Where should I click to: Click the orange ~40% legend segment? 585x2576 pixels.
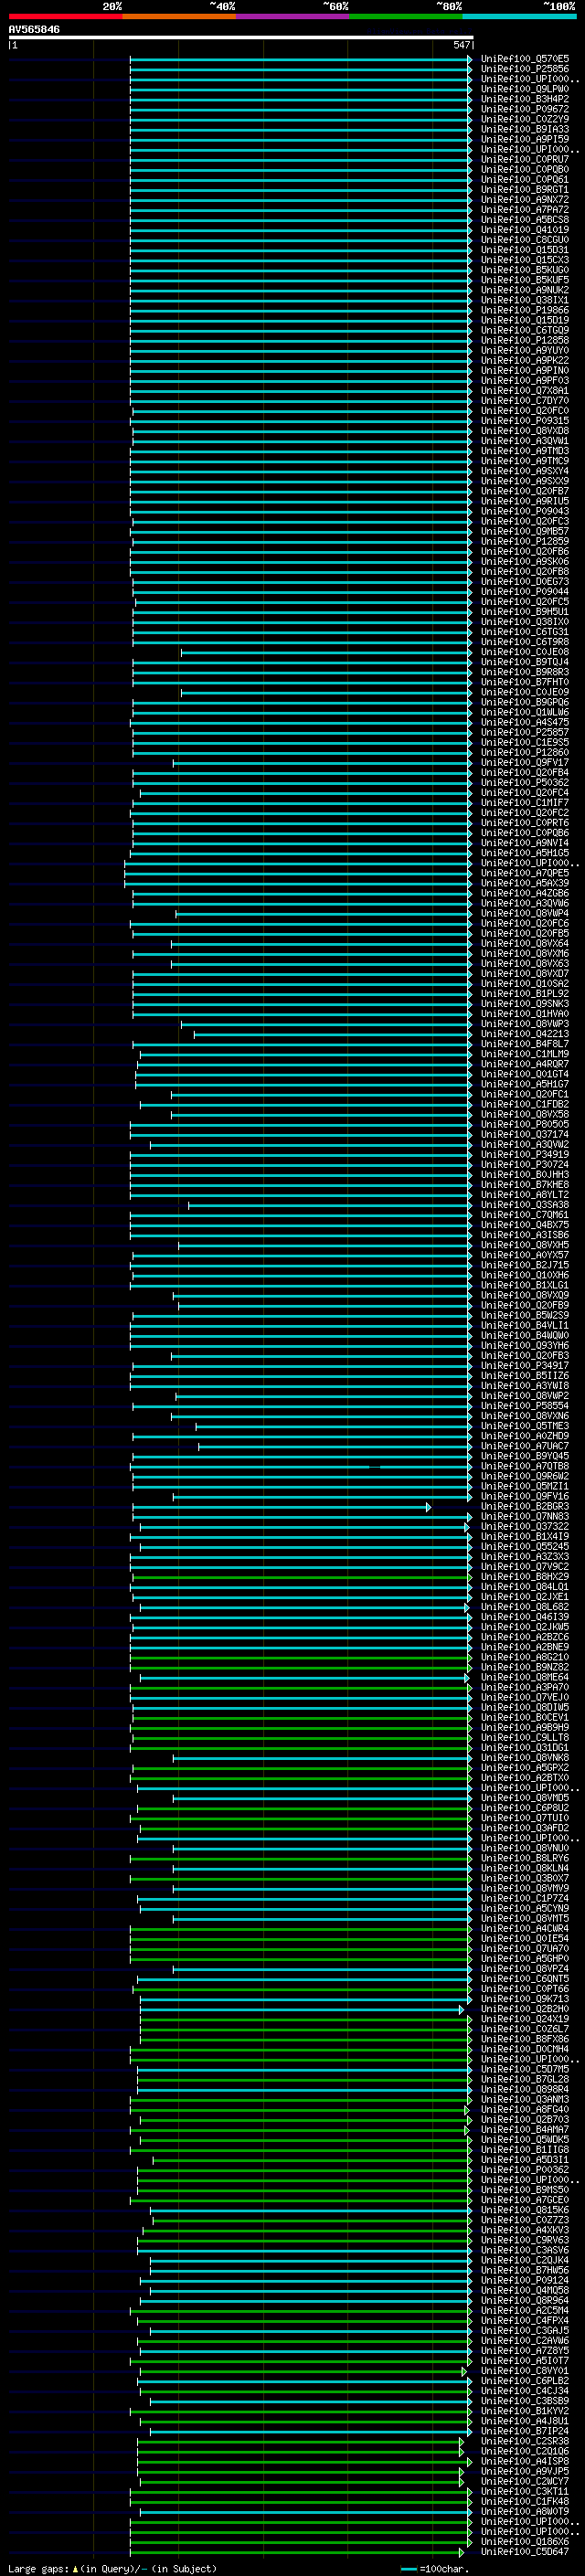click(x=179, y=16)
